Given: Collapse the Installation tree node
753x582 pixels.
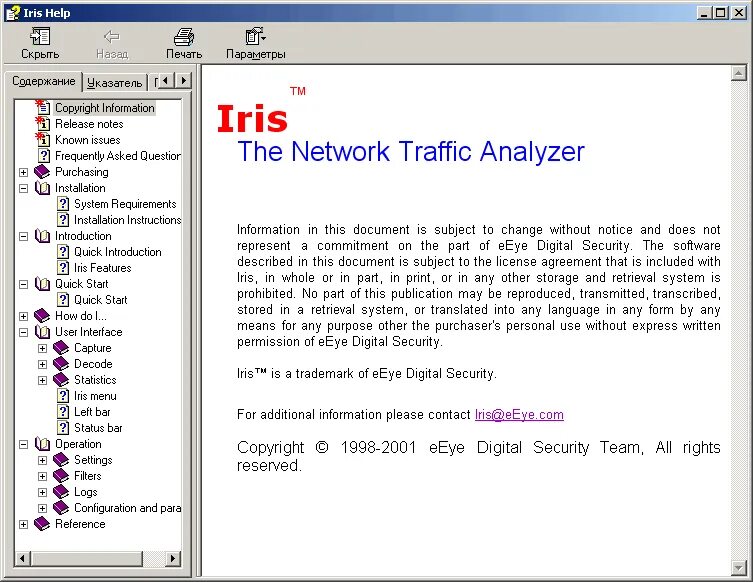Looking at the screenshot, I should pos(24,188).
